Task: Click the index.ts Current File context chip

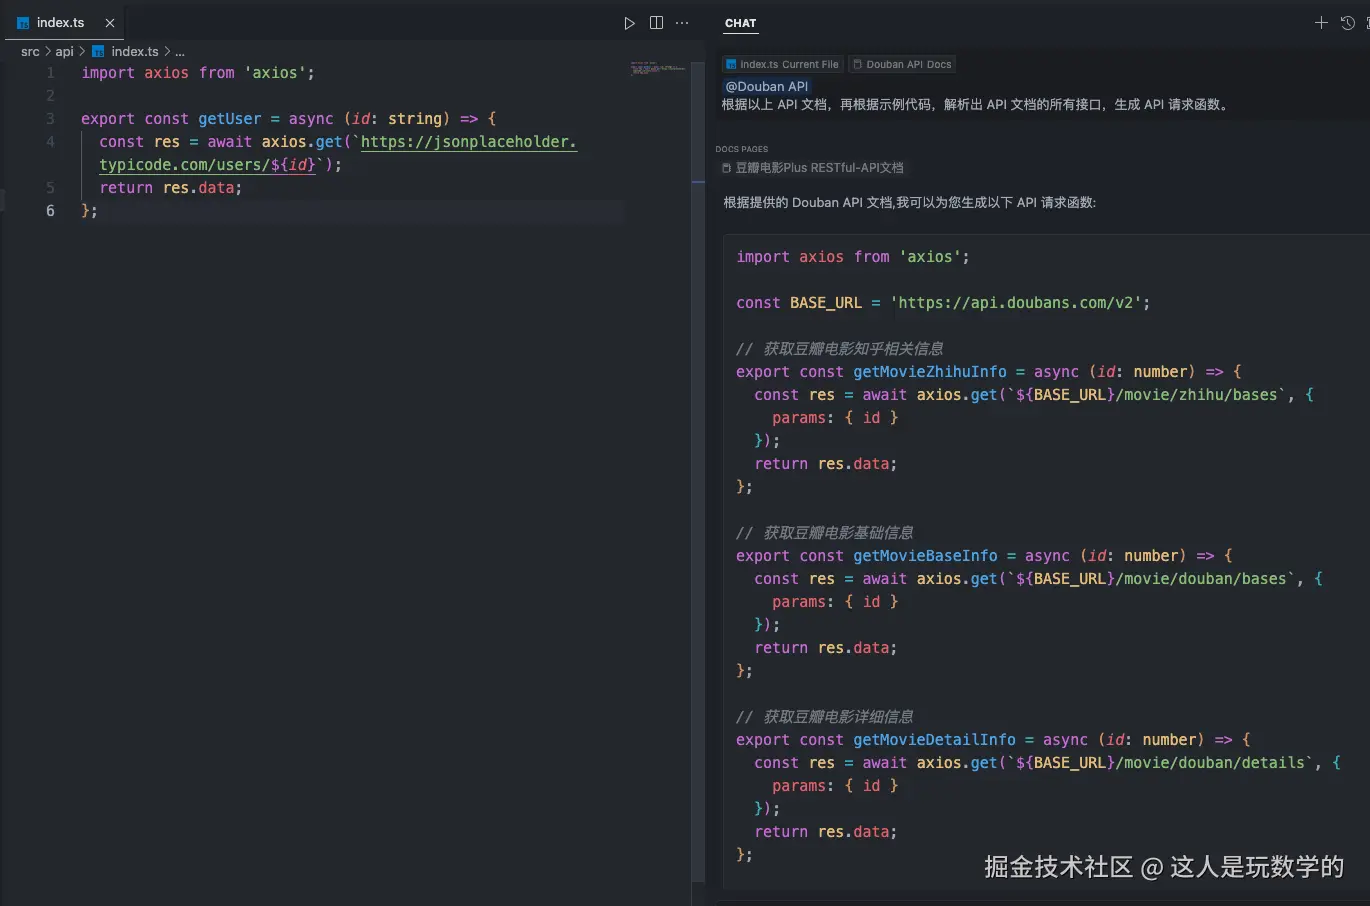Action: coord(783,64)
